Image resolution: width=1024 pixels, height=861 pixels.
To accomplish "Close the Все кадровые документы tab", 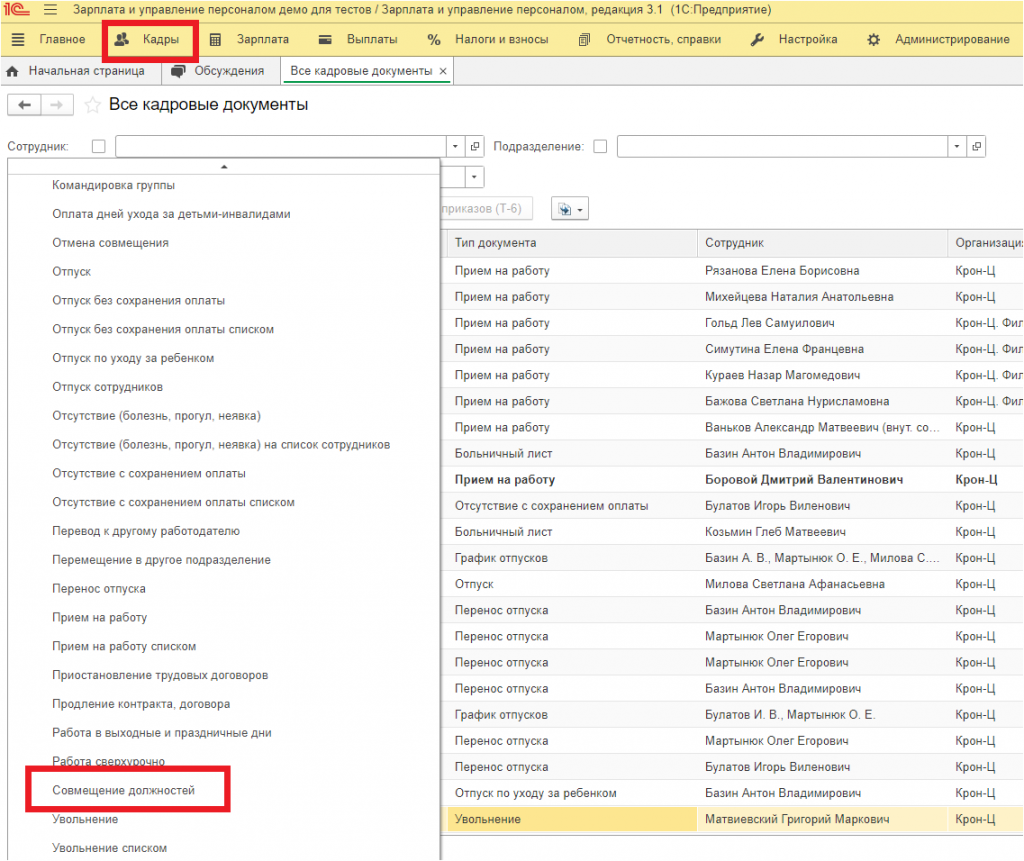I will (x=443, y=71).
